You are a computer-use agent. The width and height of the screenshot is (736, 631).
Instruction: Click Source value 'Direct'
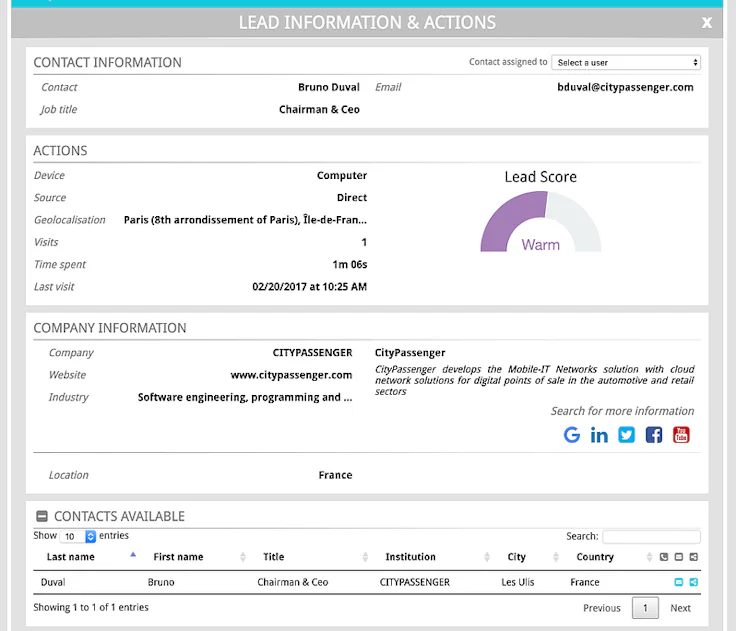[352, 198]
